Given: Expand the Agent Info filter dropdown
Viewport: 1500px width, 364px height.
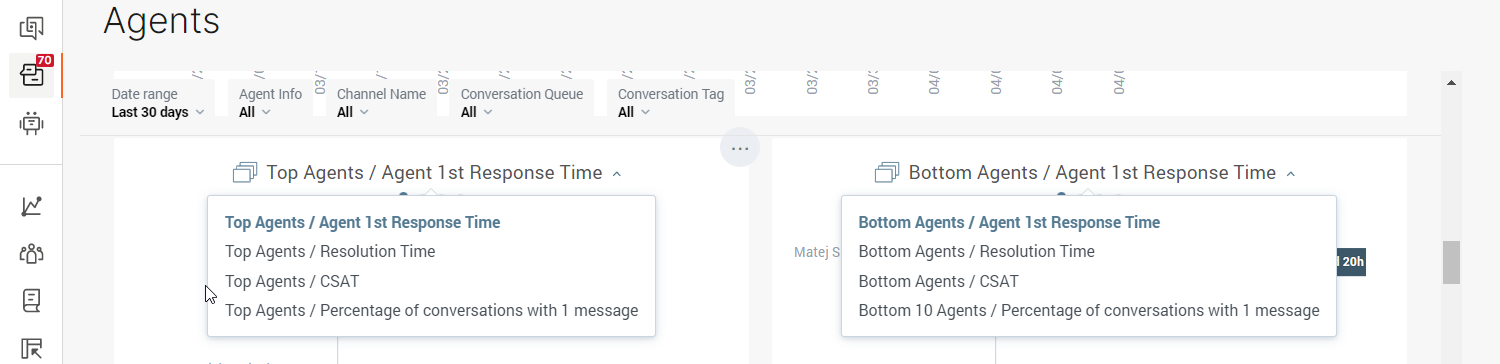Looking at the screenshot, I should (x=270, y=103).
